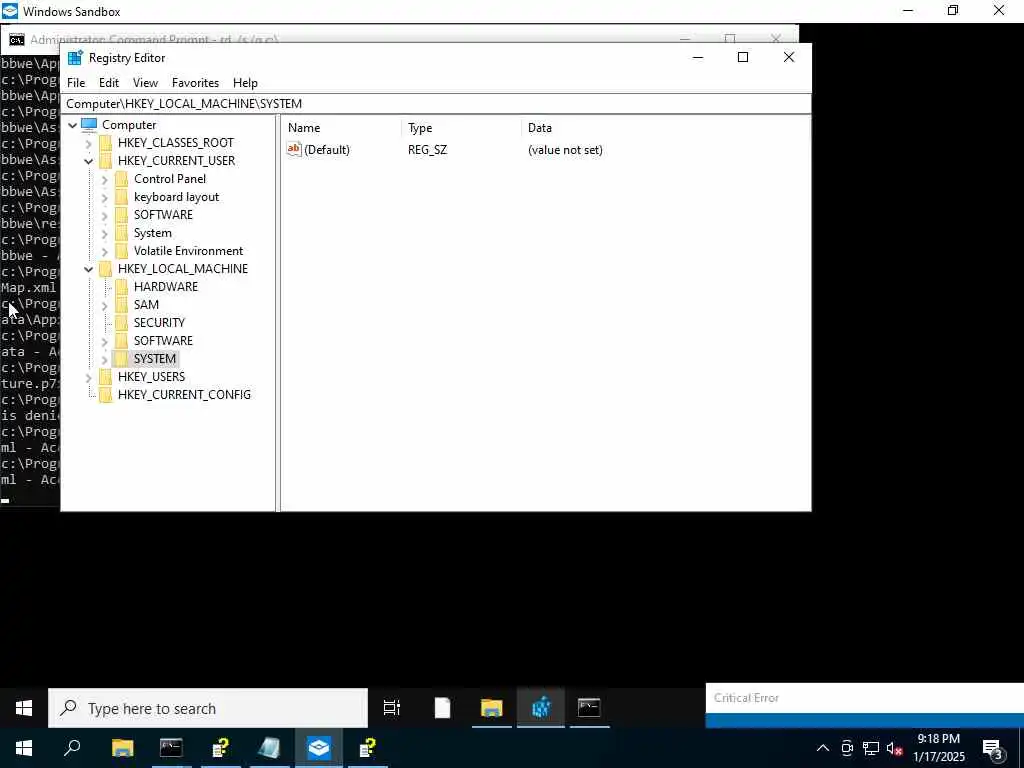The height and width of the screenshot is (768, 1024).
Task: Expand the Volatile Environment key
Action: click(104, 251)
